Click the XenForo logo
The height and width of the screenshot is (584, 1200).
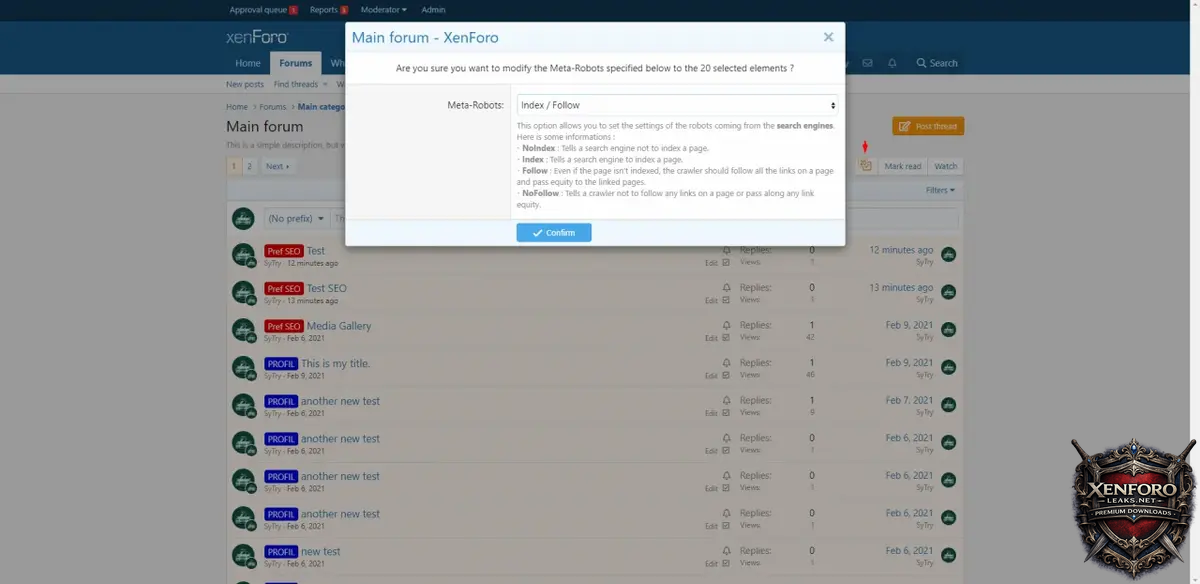coord(257,39)
